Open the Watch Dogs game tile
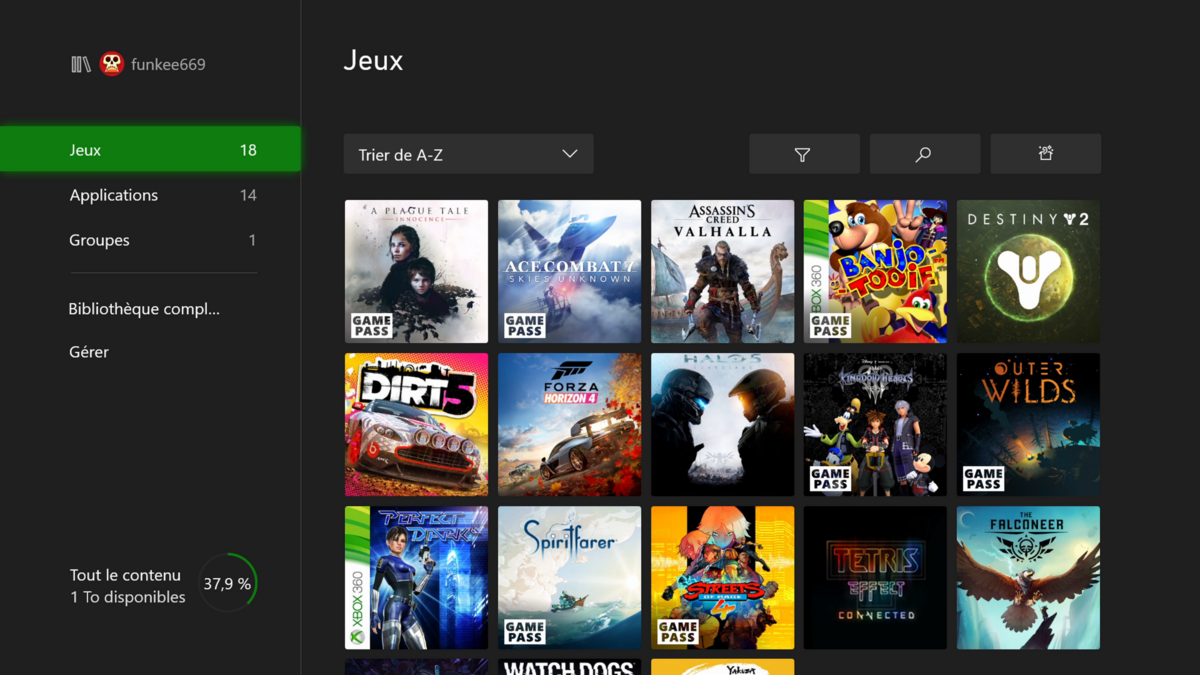The height and width of the screenshot is (675, 1200). click(570, 667)
